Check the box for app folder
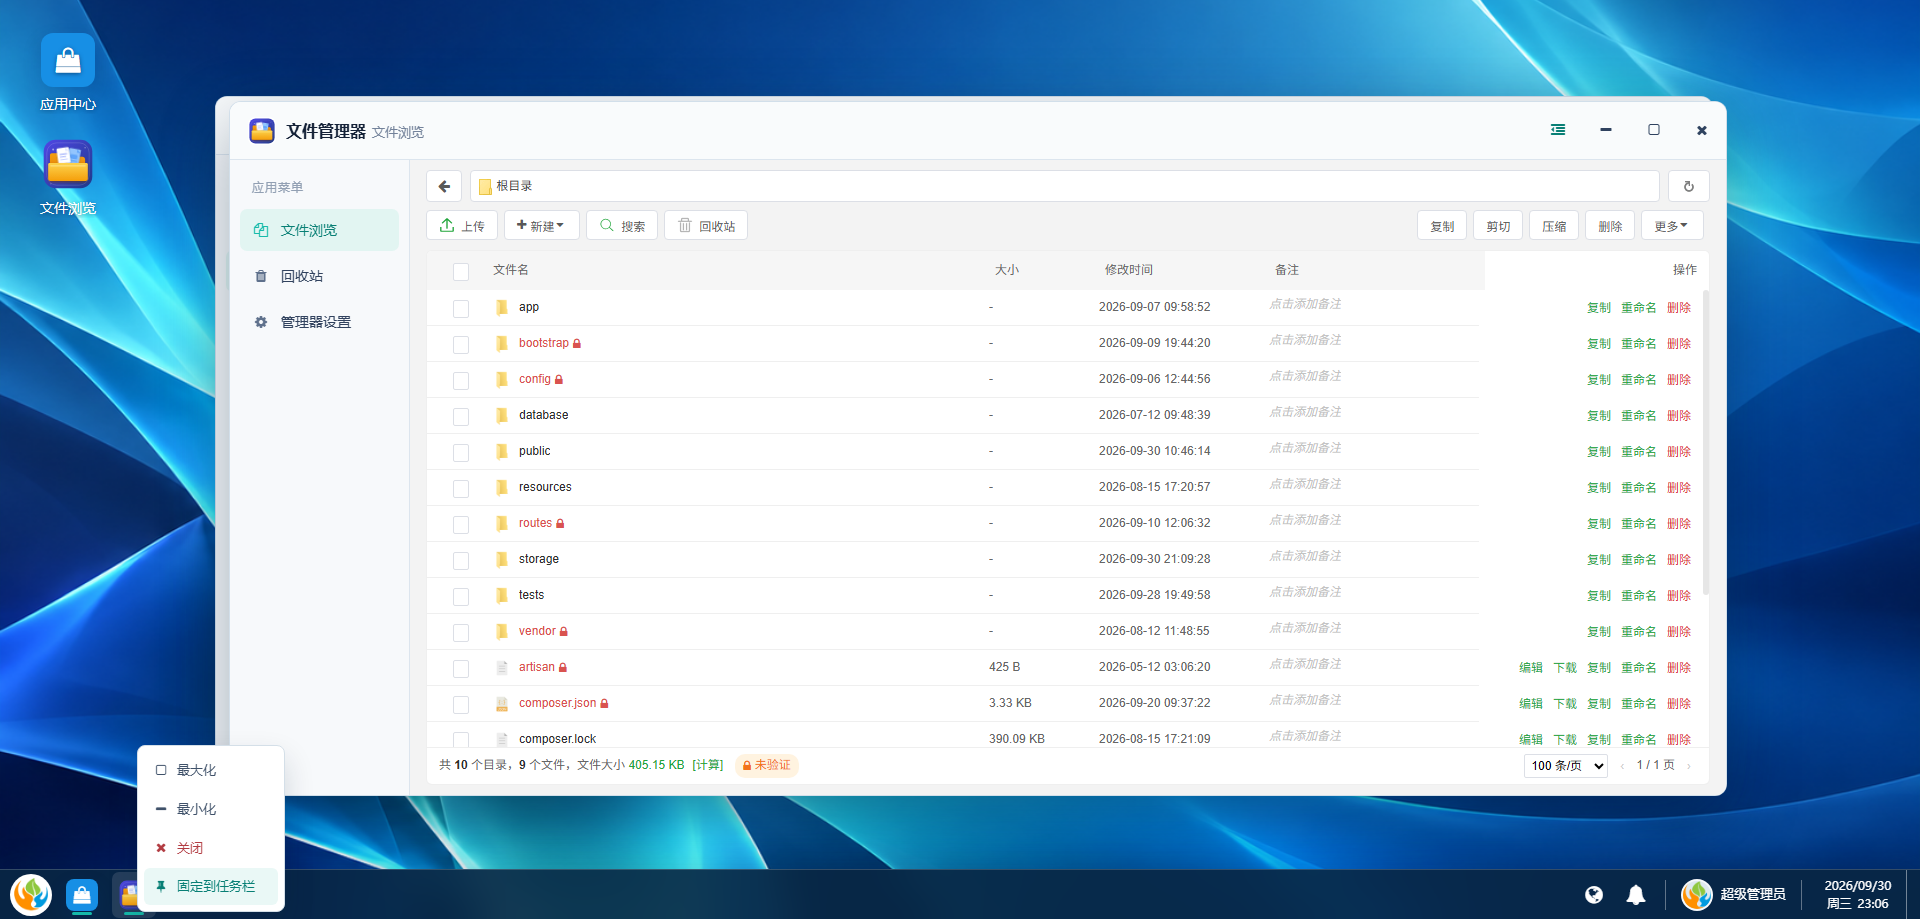The image size is (1920, 919). coord(461,308)
